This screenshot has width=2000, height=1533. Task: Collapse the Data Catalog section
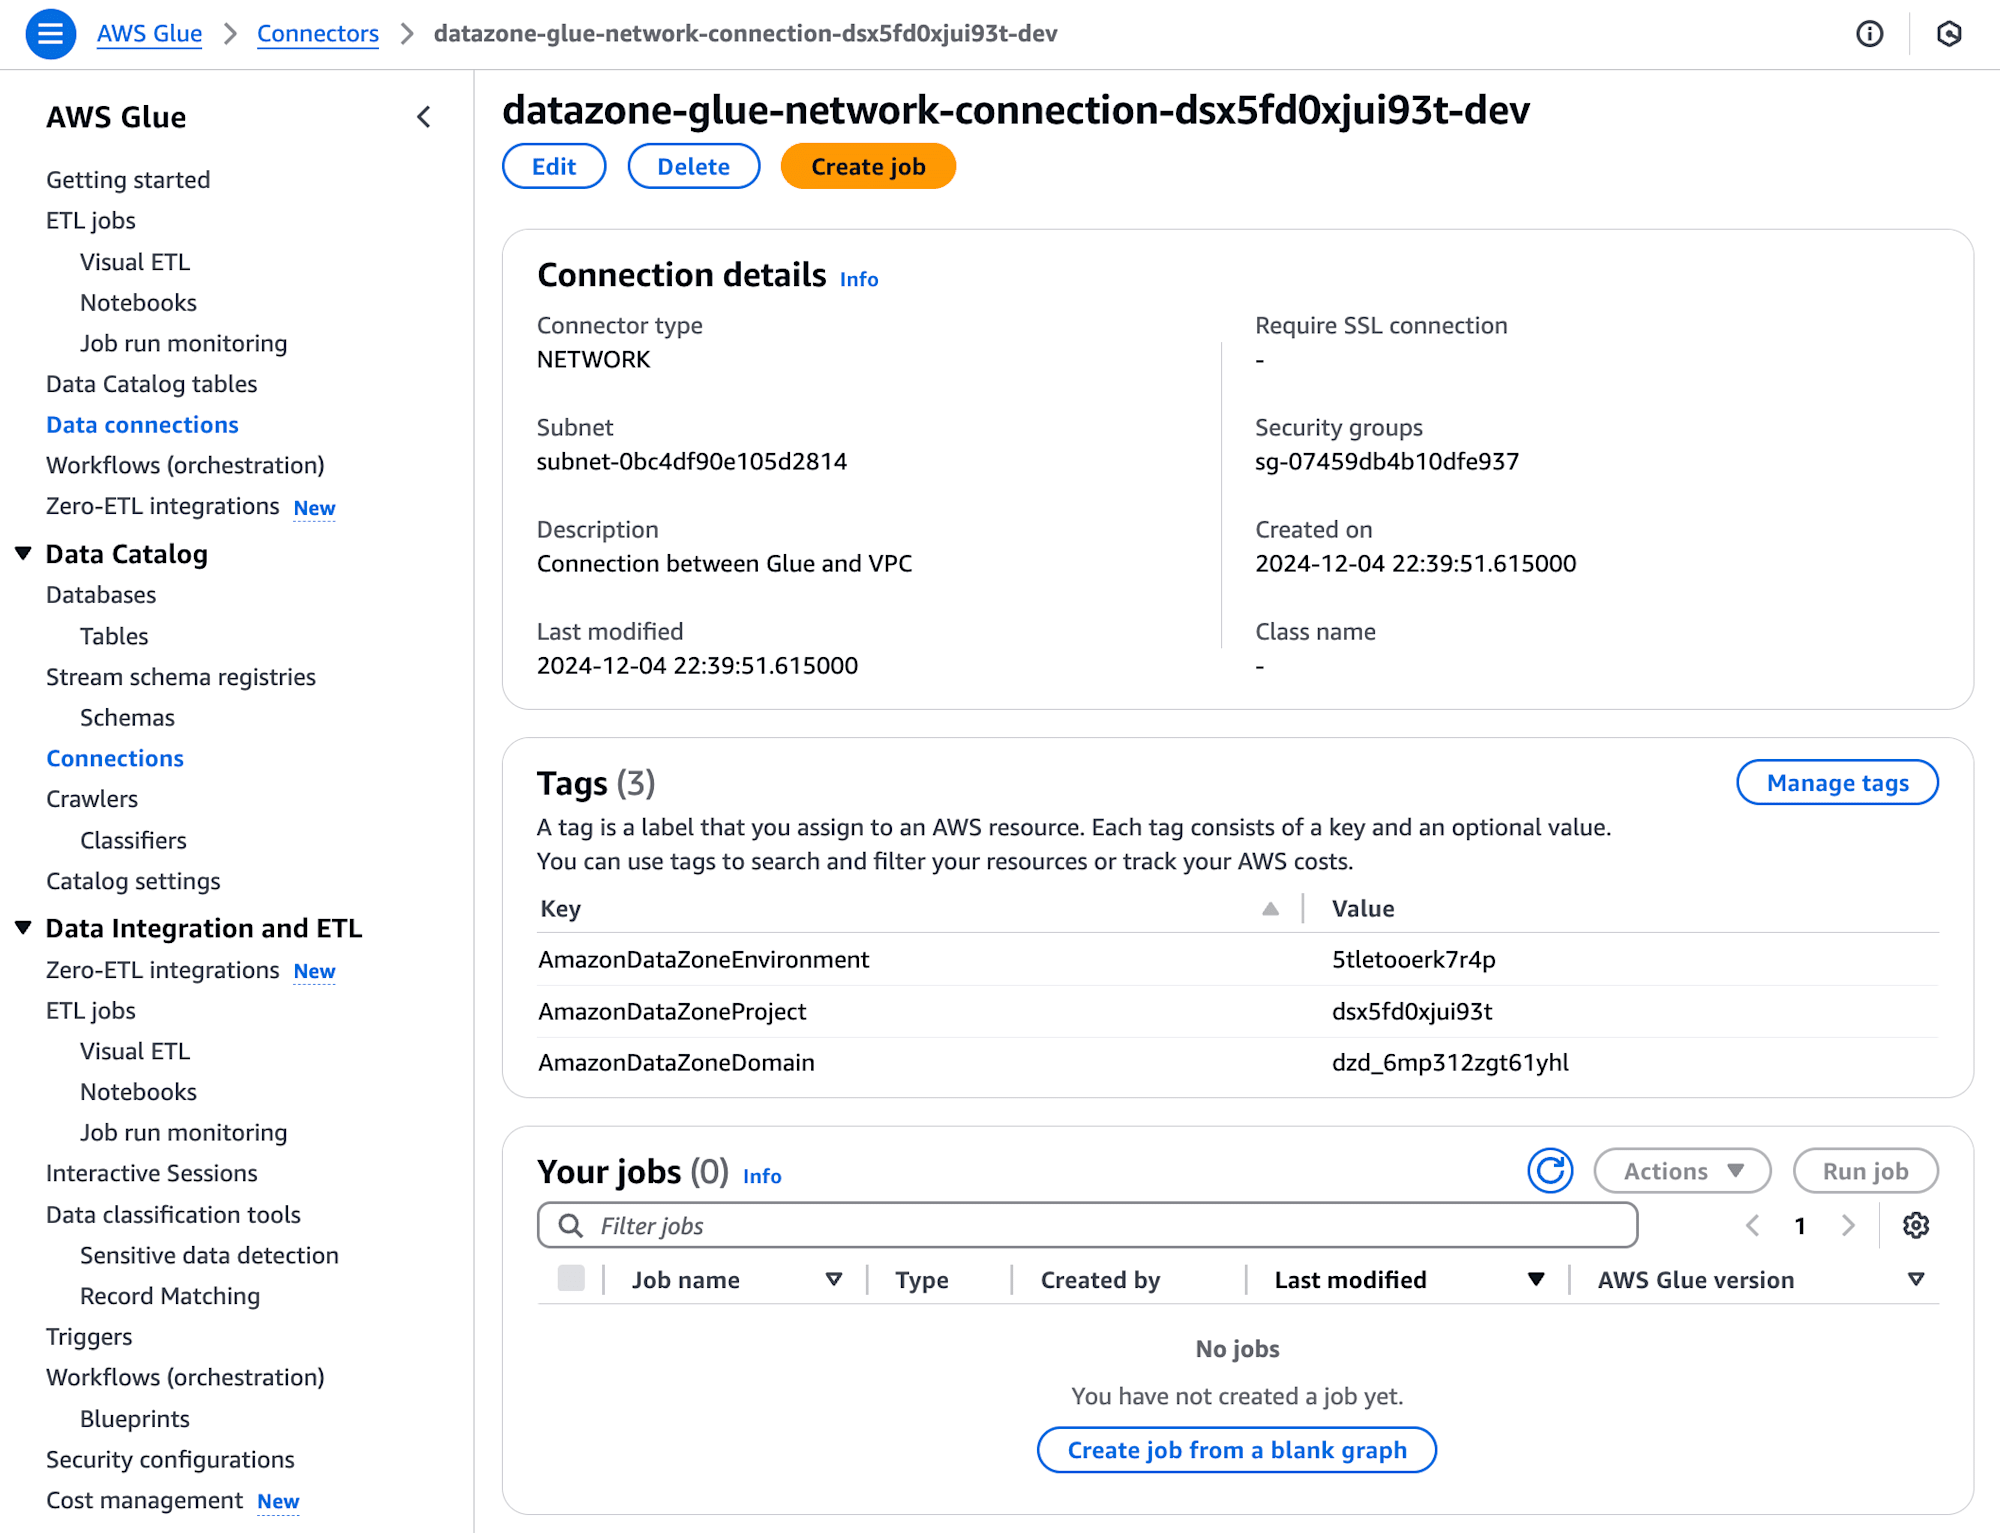[24, 553]
